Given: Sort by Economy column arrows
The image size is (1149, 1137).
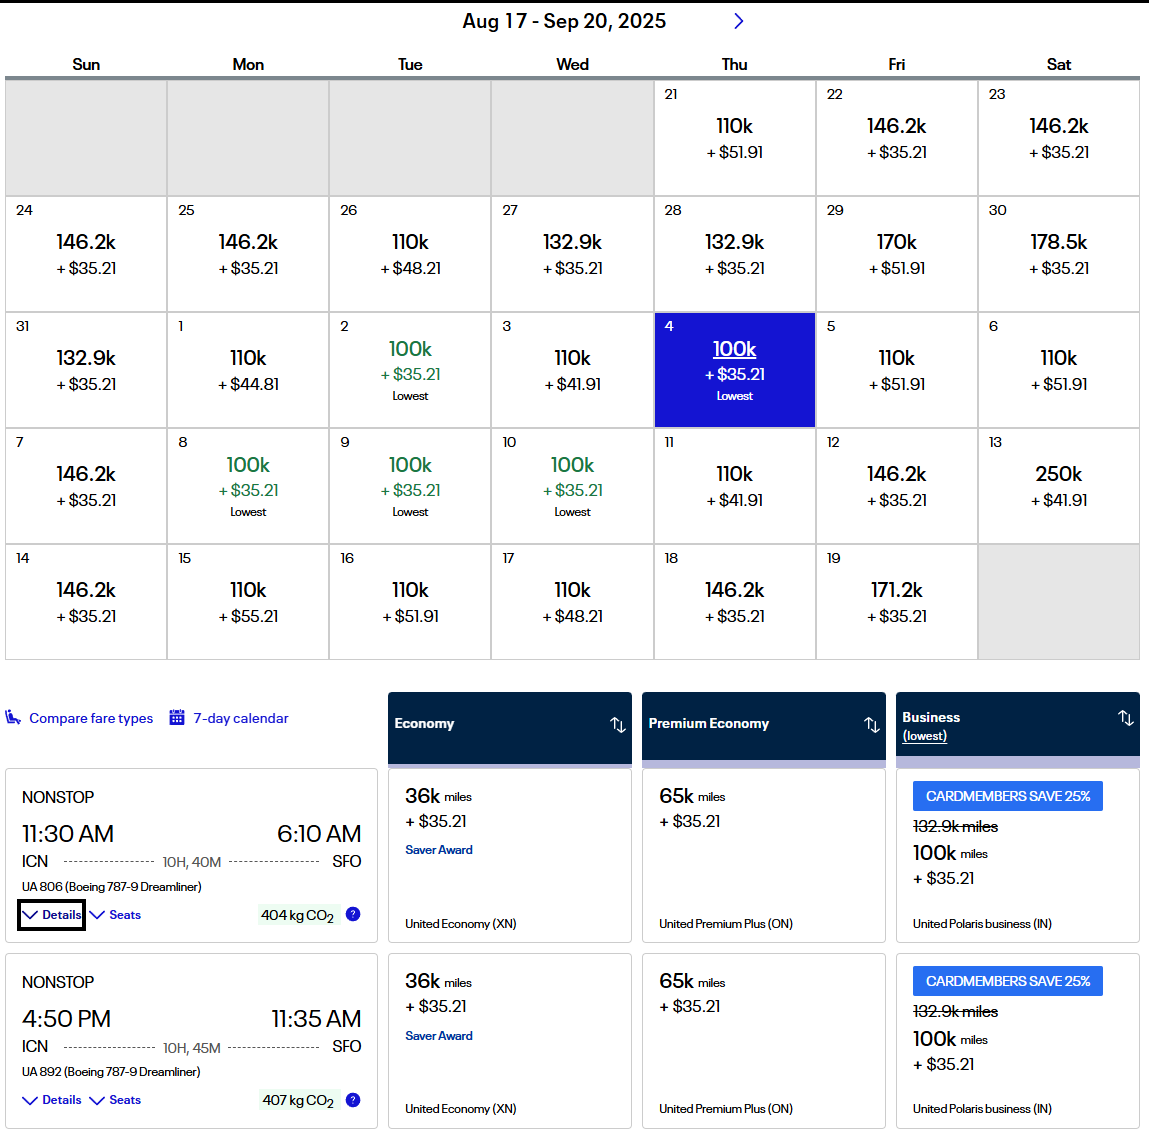Looking at the screenshot, I should click(x=618, y=725).
